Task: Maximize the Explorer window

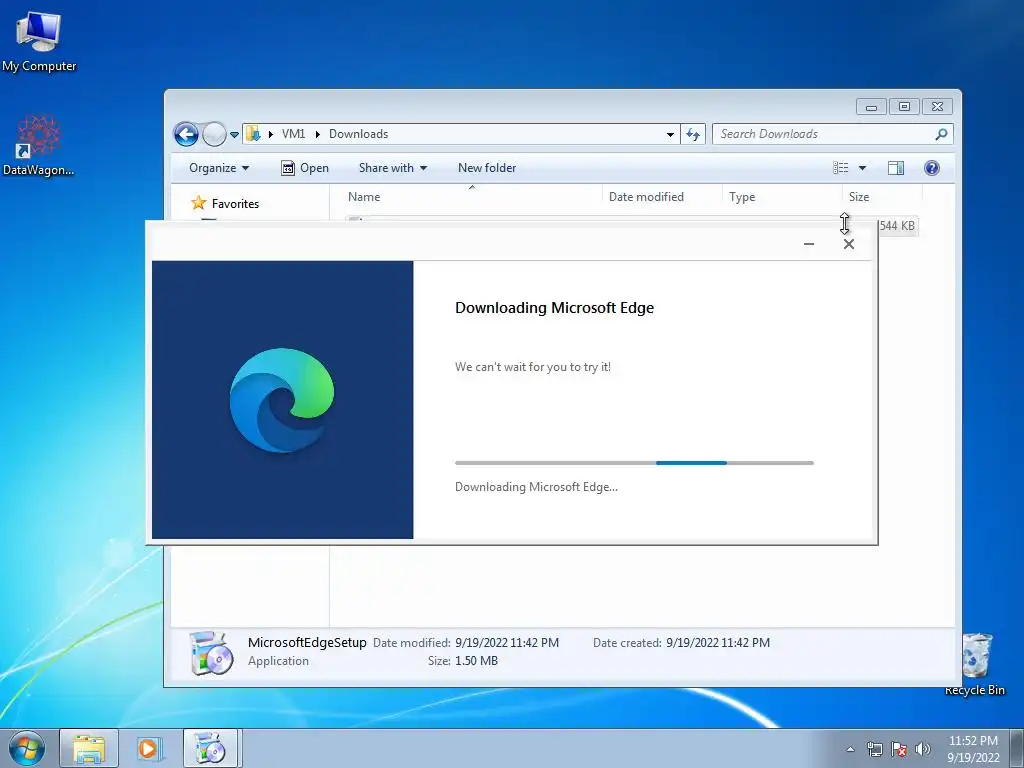Action: [904, 106]
